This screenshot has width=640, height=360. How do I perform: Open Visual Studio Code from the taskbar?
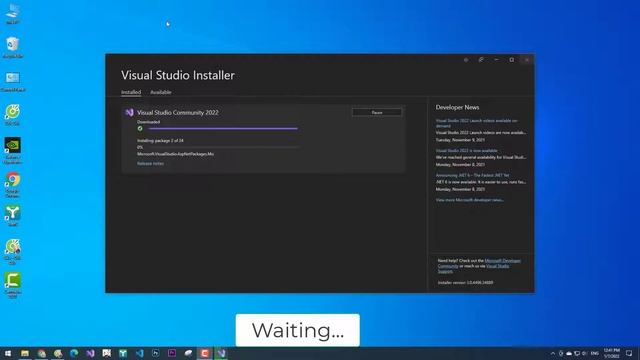[139, 353]
